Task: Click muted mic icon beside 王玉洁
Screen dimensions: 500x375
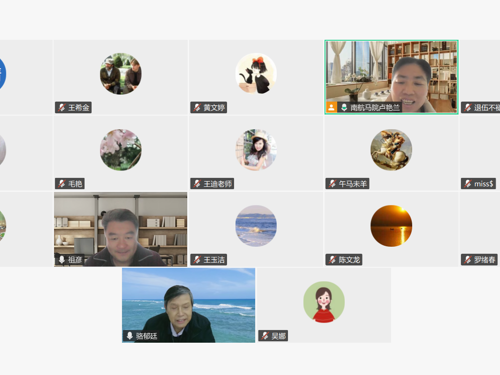Action: point(197,259)
